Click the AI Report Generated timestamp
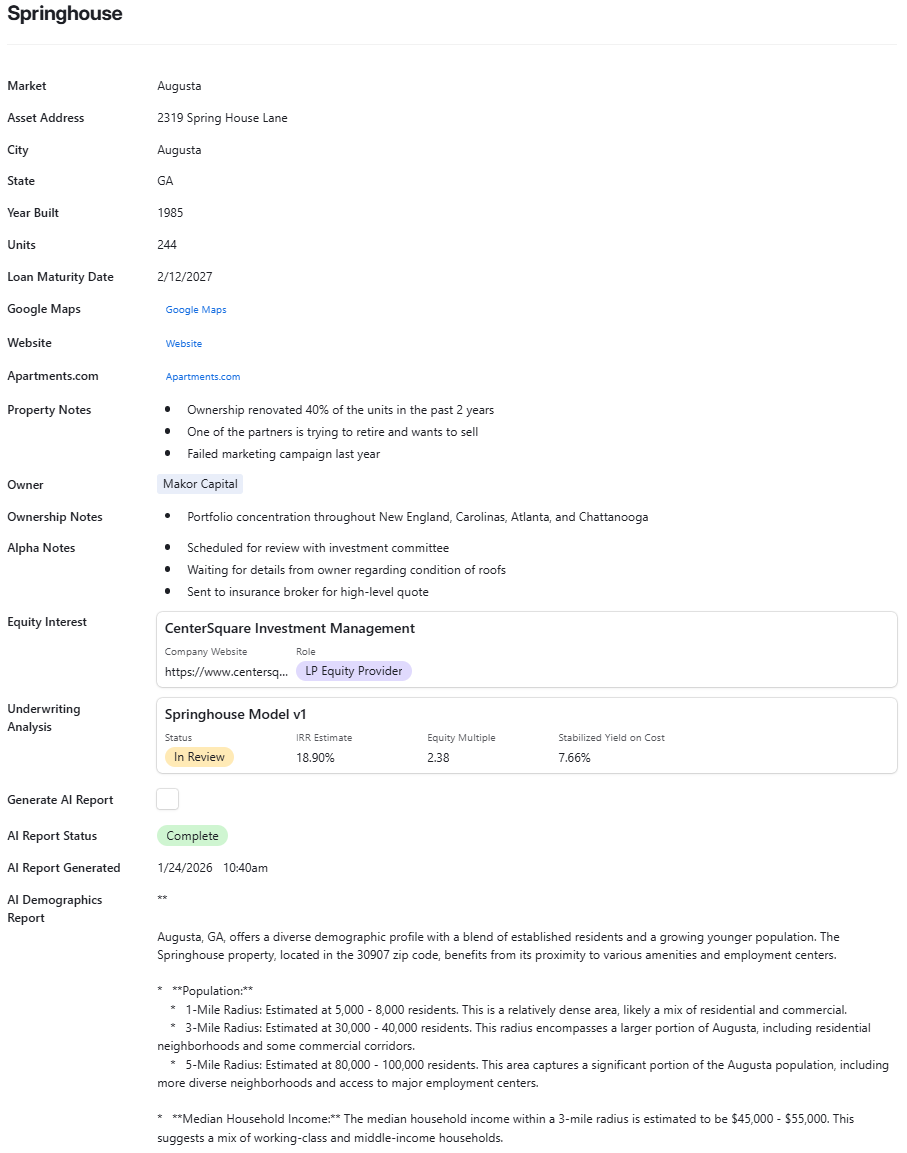 coord(212,868)
